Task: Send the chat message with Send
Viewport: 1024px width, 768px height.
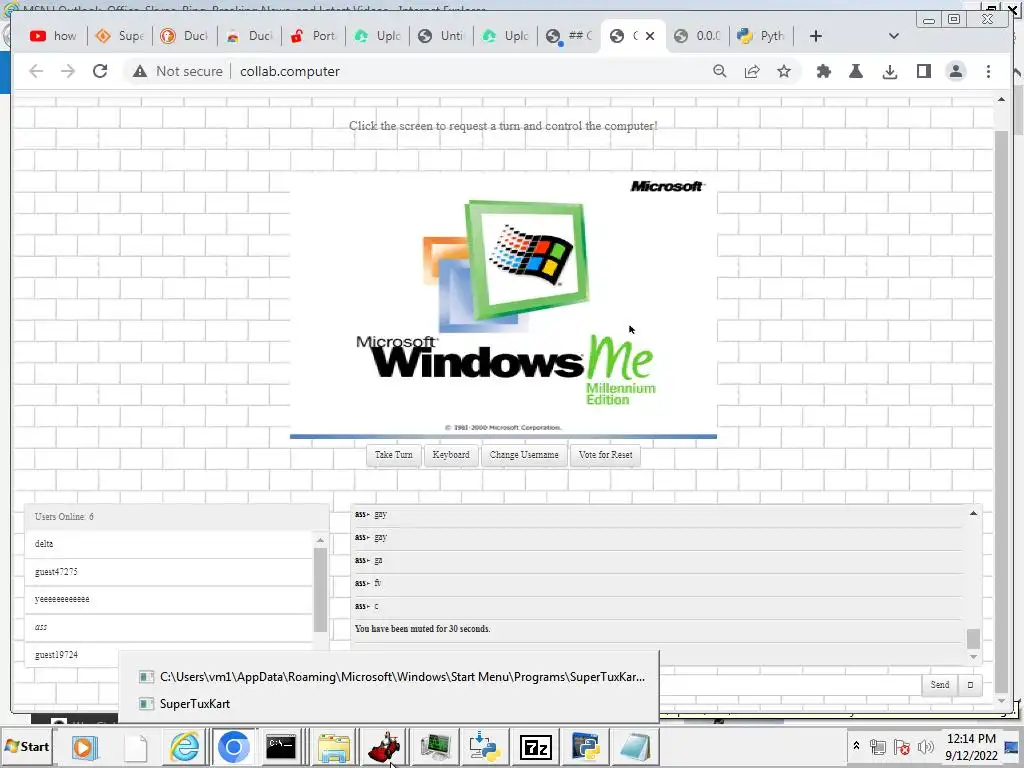Action: point(939,684)
